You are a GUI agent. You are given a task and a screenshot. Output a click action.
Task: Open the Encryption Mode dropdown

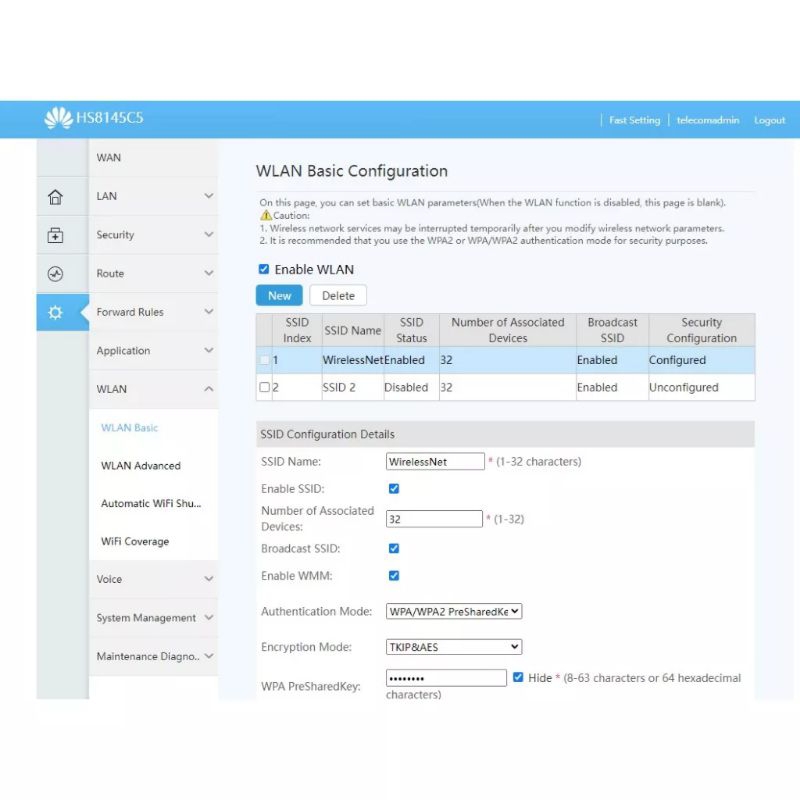click(x=454, y=647)
